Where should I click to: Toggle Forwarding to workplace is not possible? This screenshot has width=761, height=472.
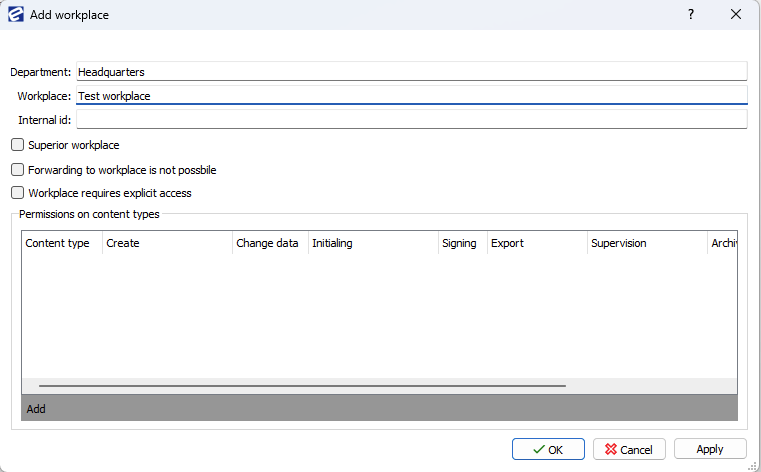(18, 170)
